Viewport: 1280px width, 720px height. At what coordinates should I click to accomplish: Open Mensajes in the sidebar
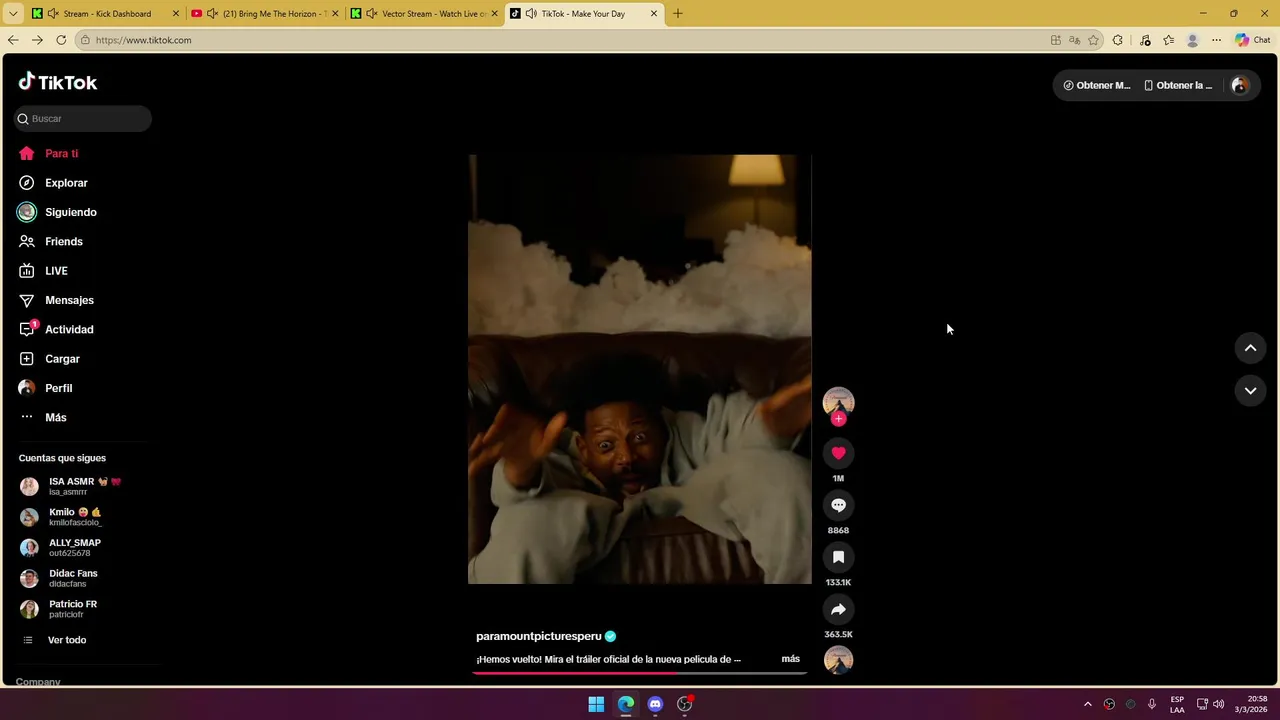pos(56,300)
